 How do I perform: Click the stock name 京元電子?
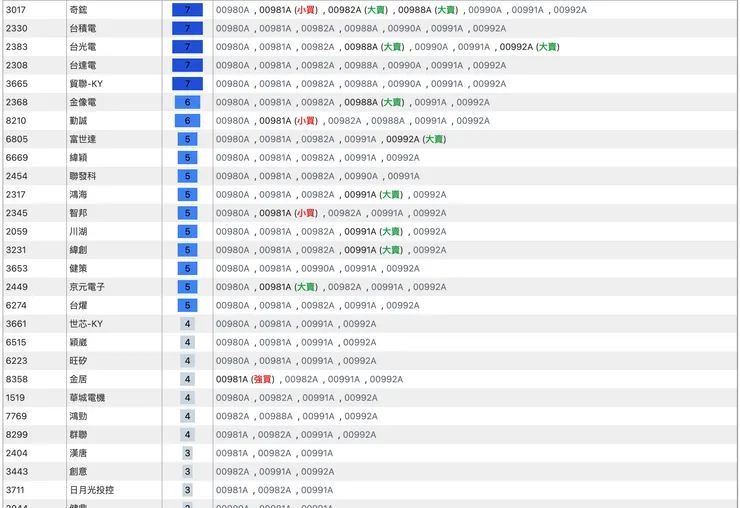click(87, 287)
